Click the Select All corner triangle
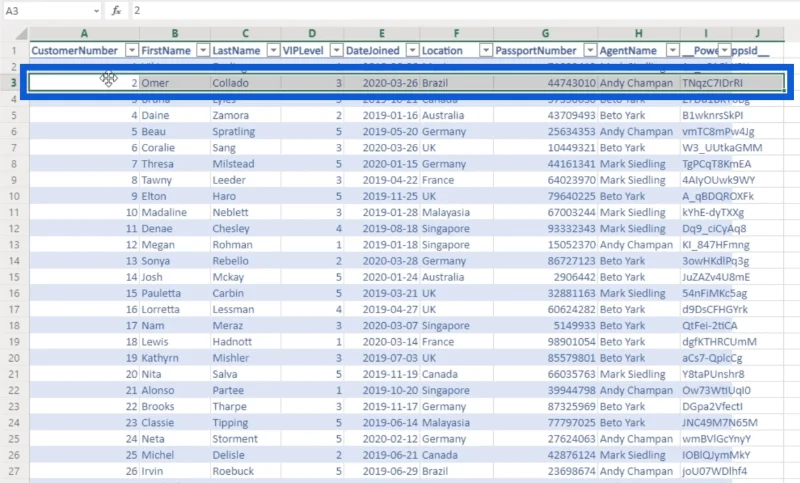 (21, 34)
